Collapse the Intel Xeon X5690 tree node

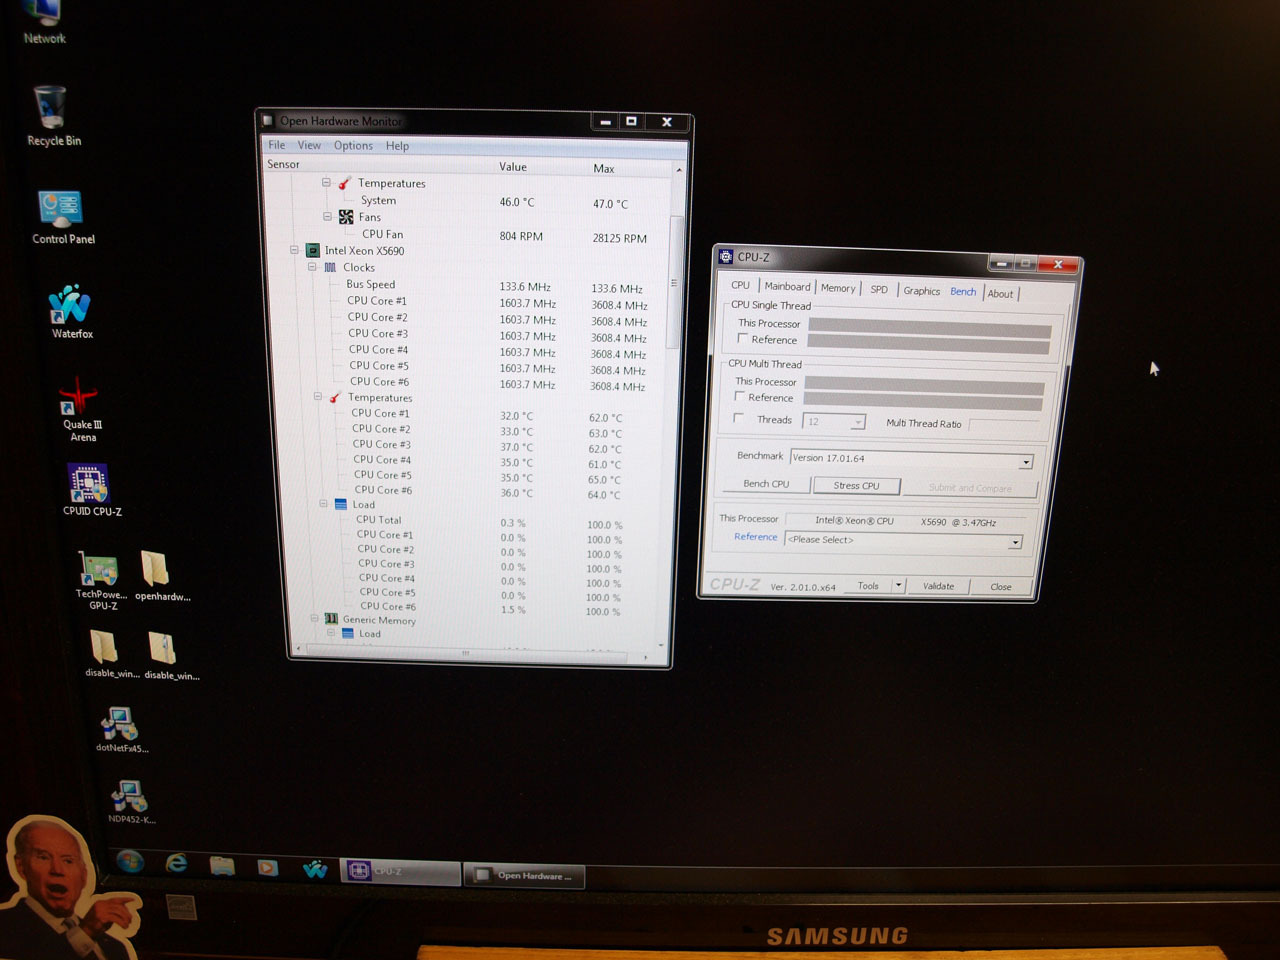click(294, 250)
